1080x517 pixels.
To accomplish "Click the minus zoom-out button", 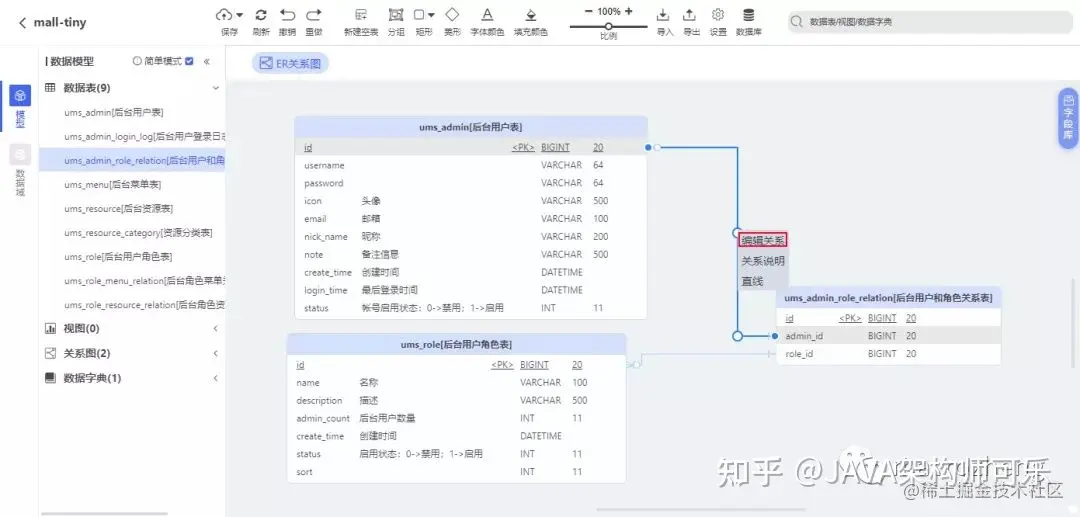I will (x=588, y=12).
